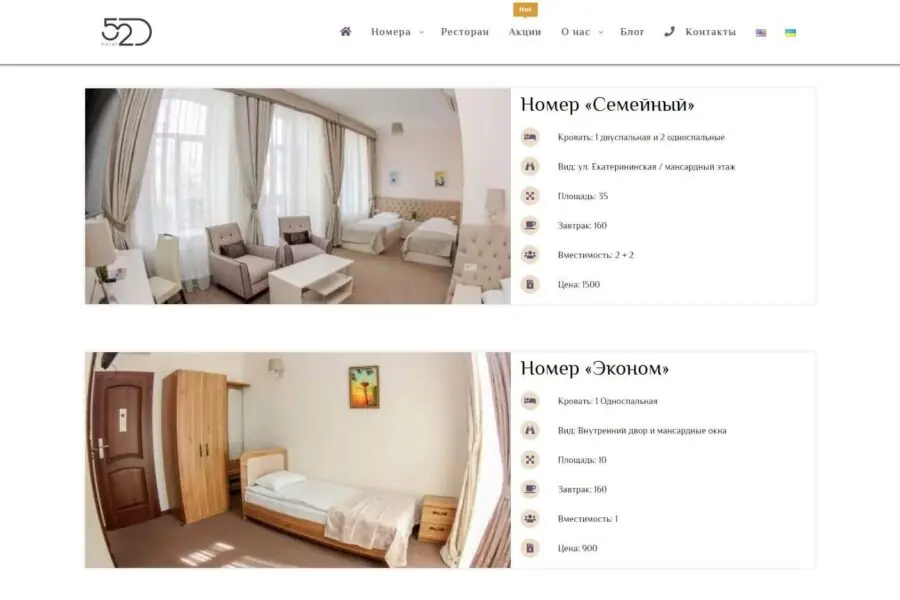Viewport: 900px width, 600px height.
Task: Open the Номер «Эконом» title link
Action: (x=595, y=368)
